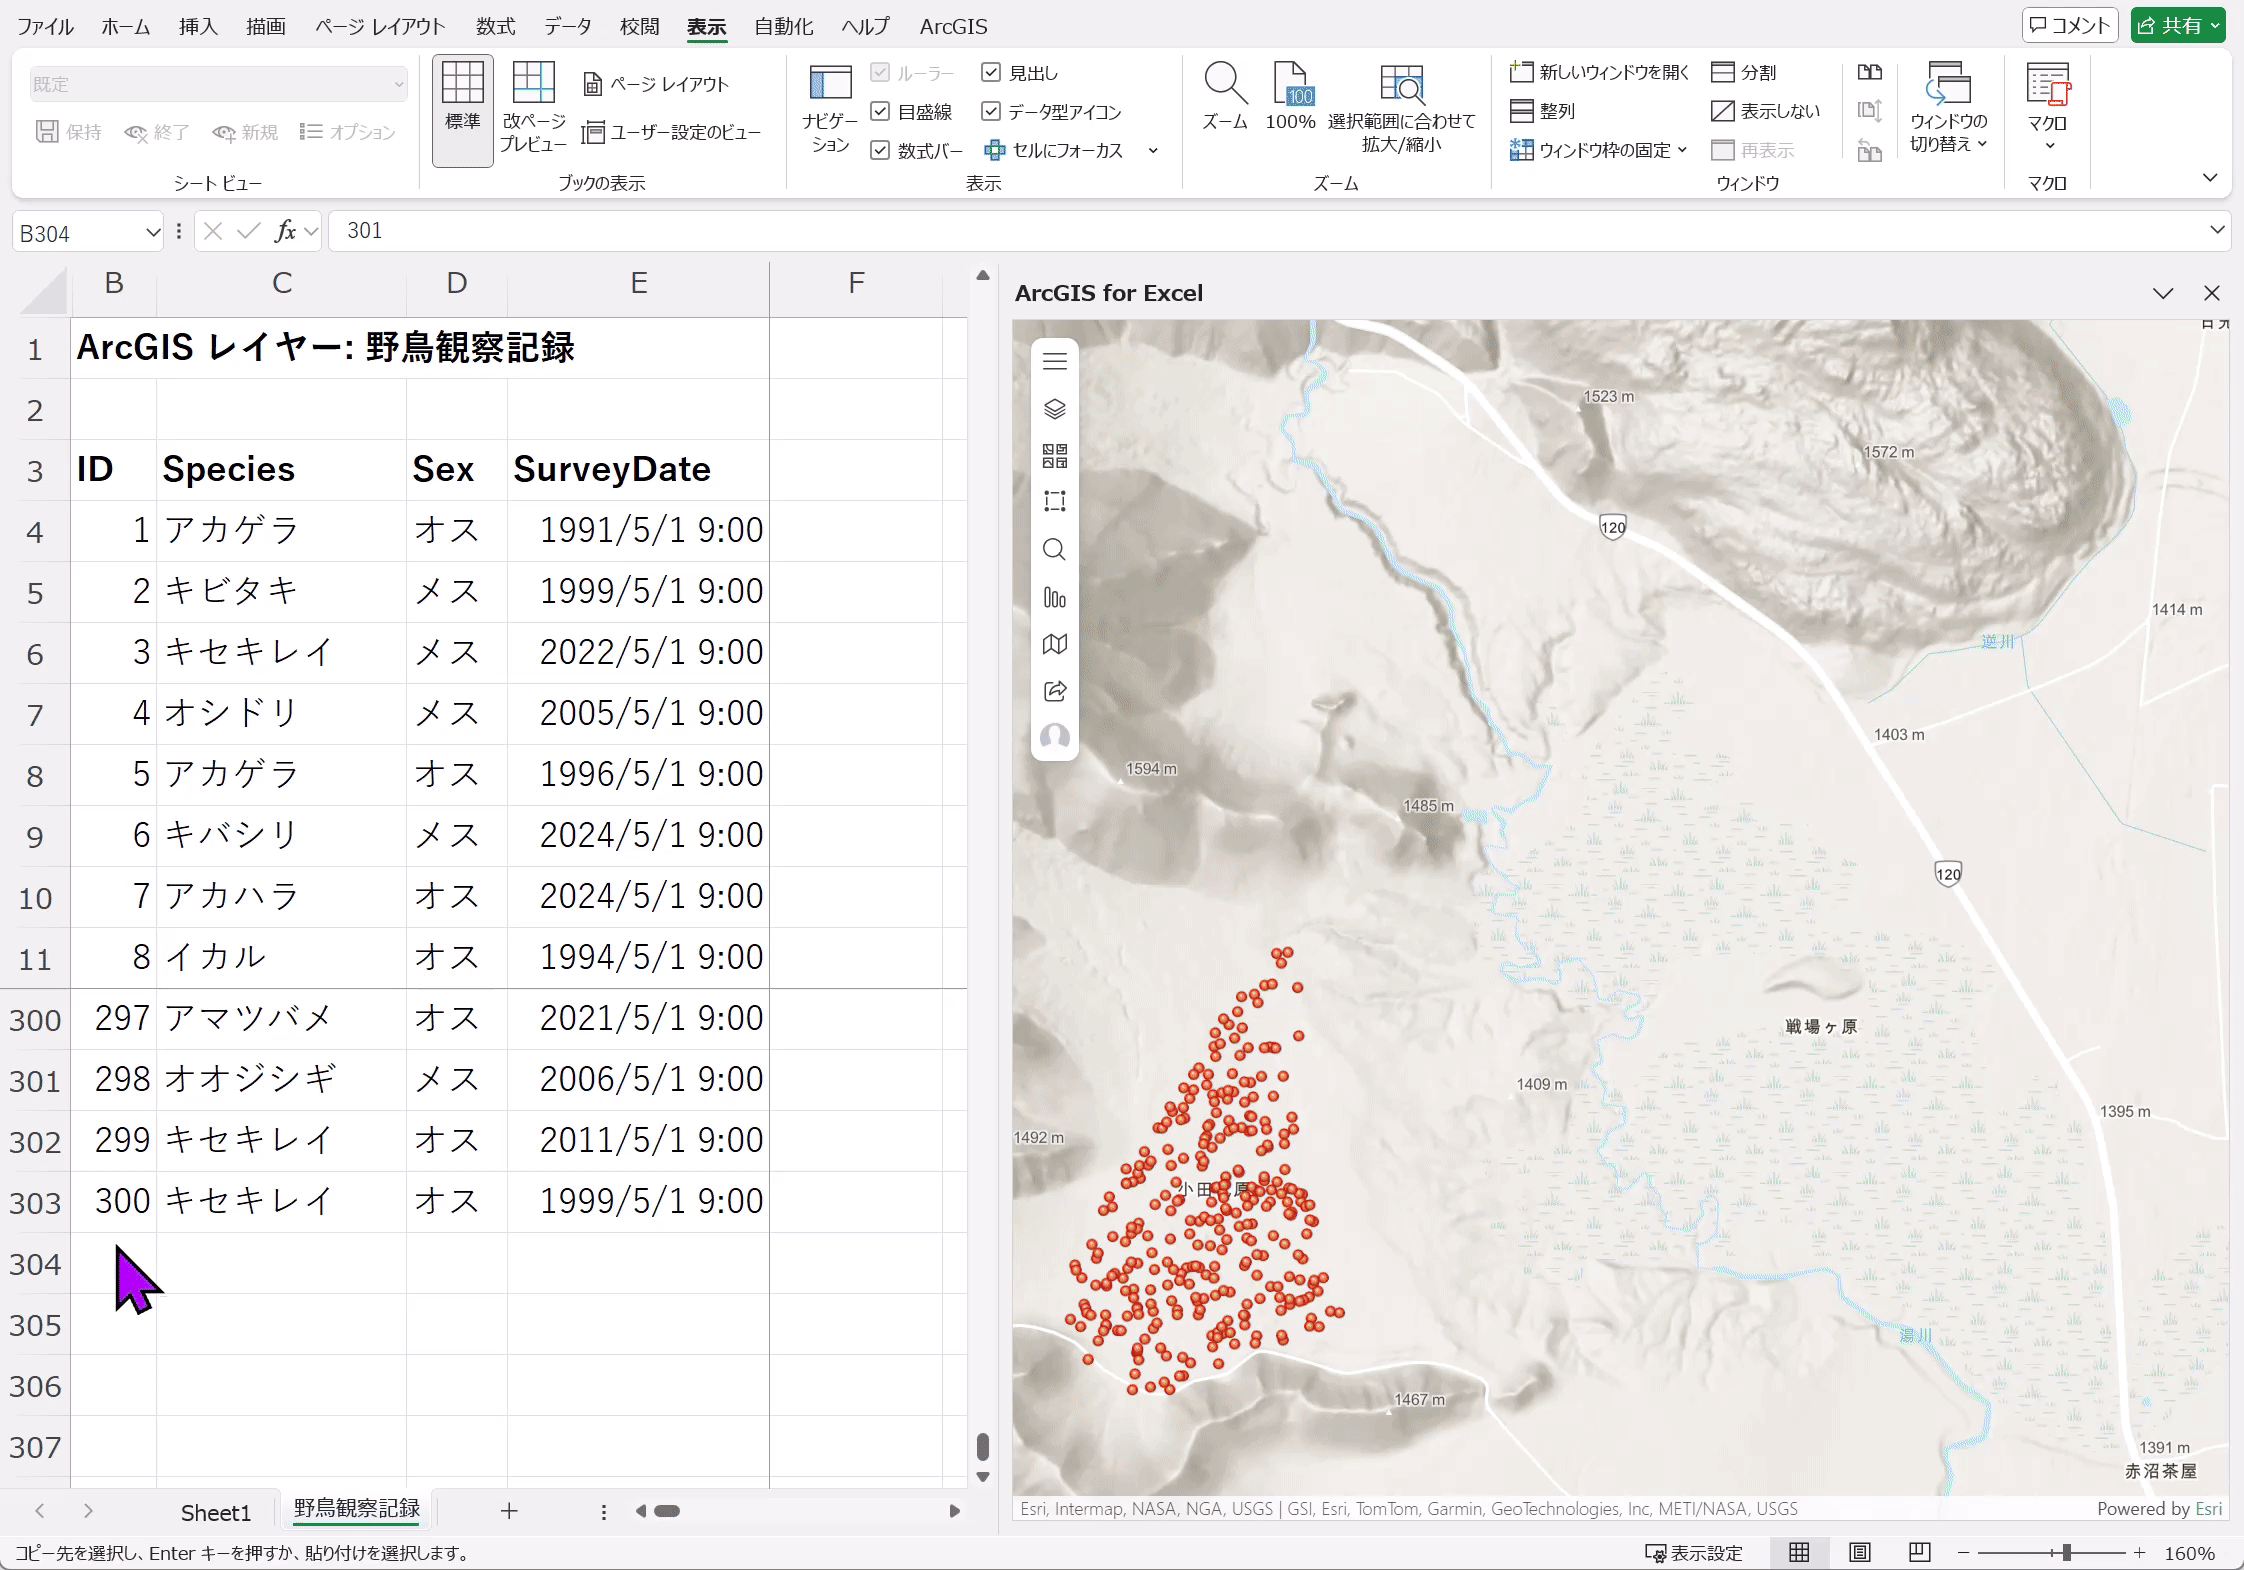Switch to 改ページ プレビュー view
Image resolution: width=2244 pixels, height=1570 pixels.
(533, 109)
